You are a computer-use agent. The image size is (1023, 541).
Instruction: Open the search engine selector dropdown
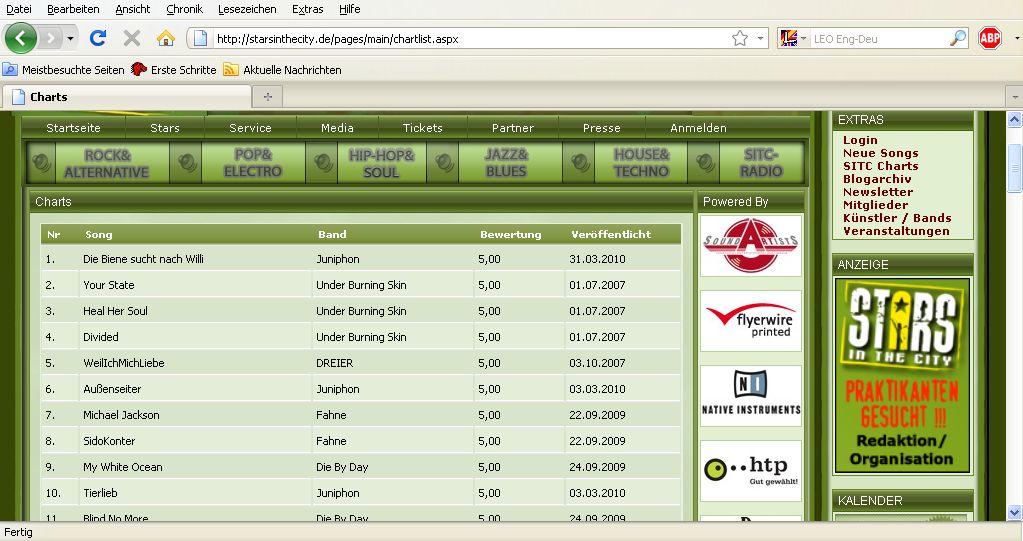click(x=793, y=39)
